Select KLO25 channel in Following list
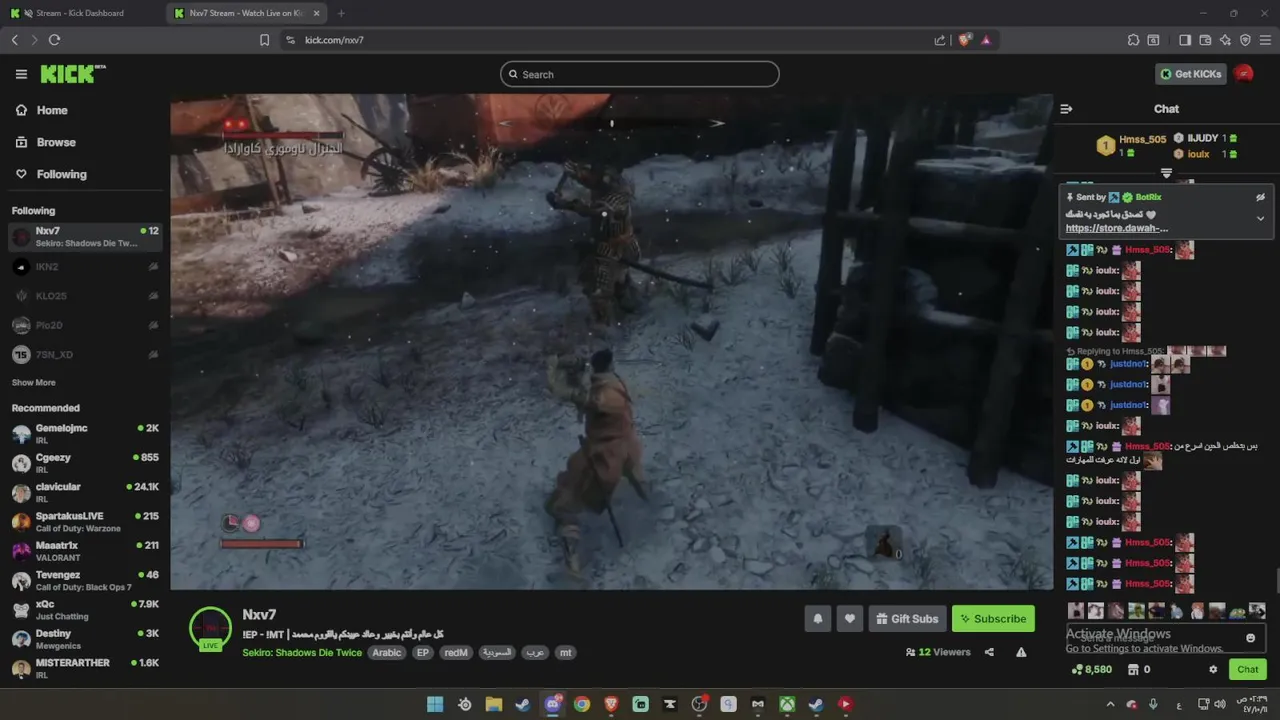 (85, 296)
